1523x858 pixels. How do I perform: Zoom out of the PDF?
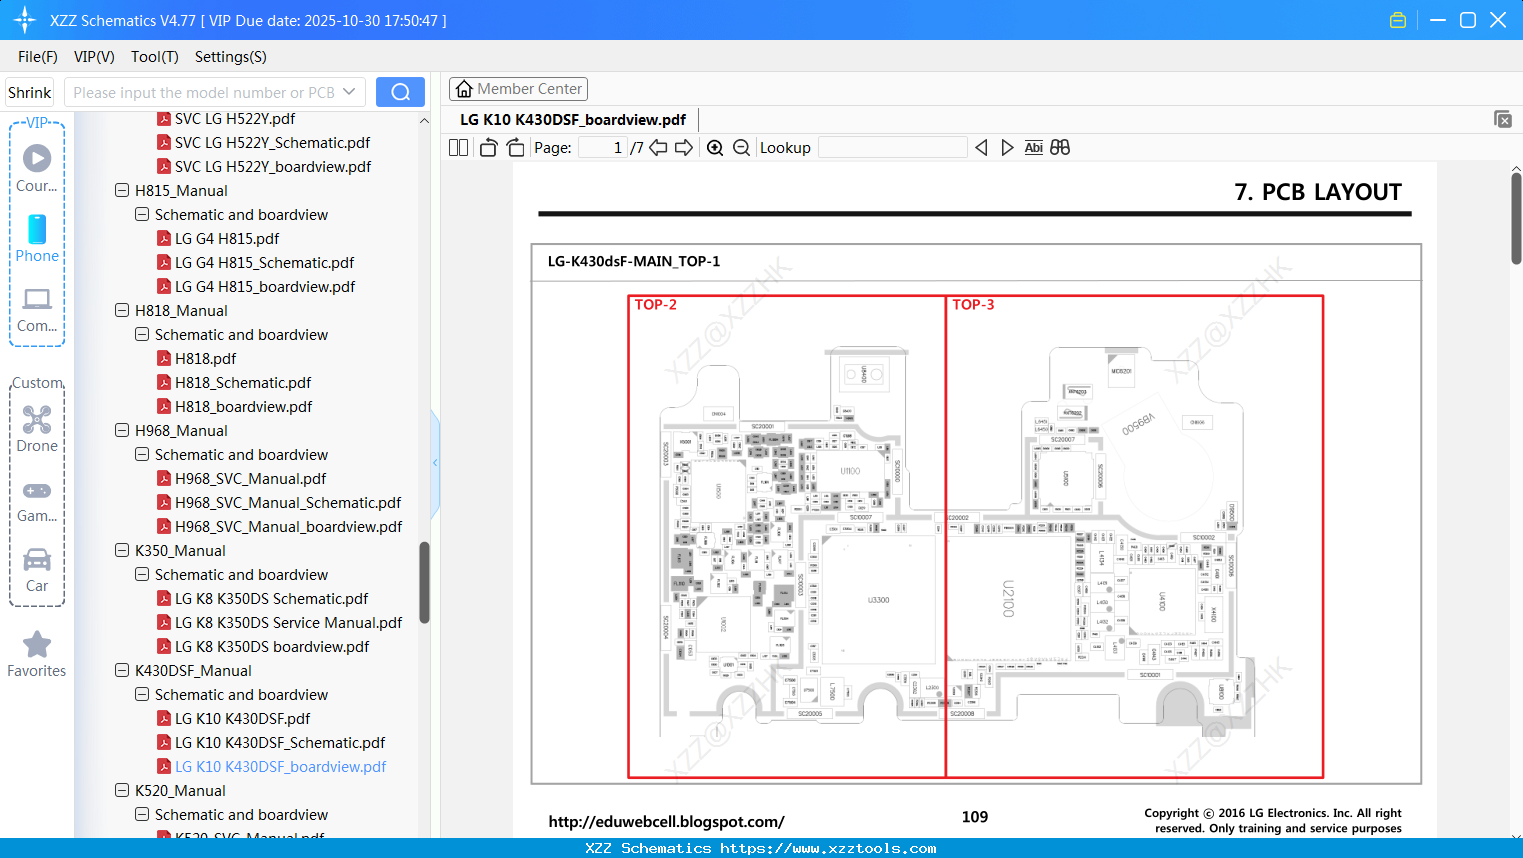pyautogui.click(x=741, y=147)
